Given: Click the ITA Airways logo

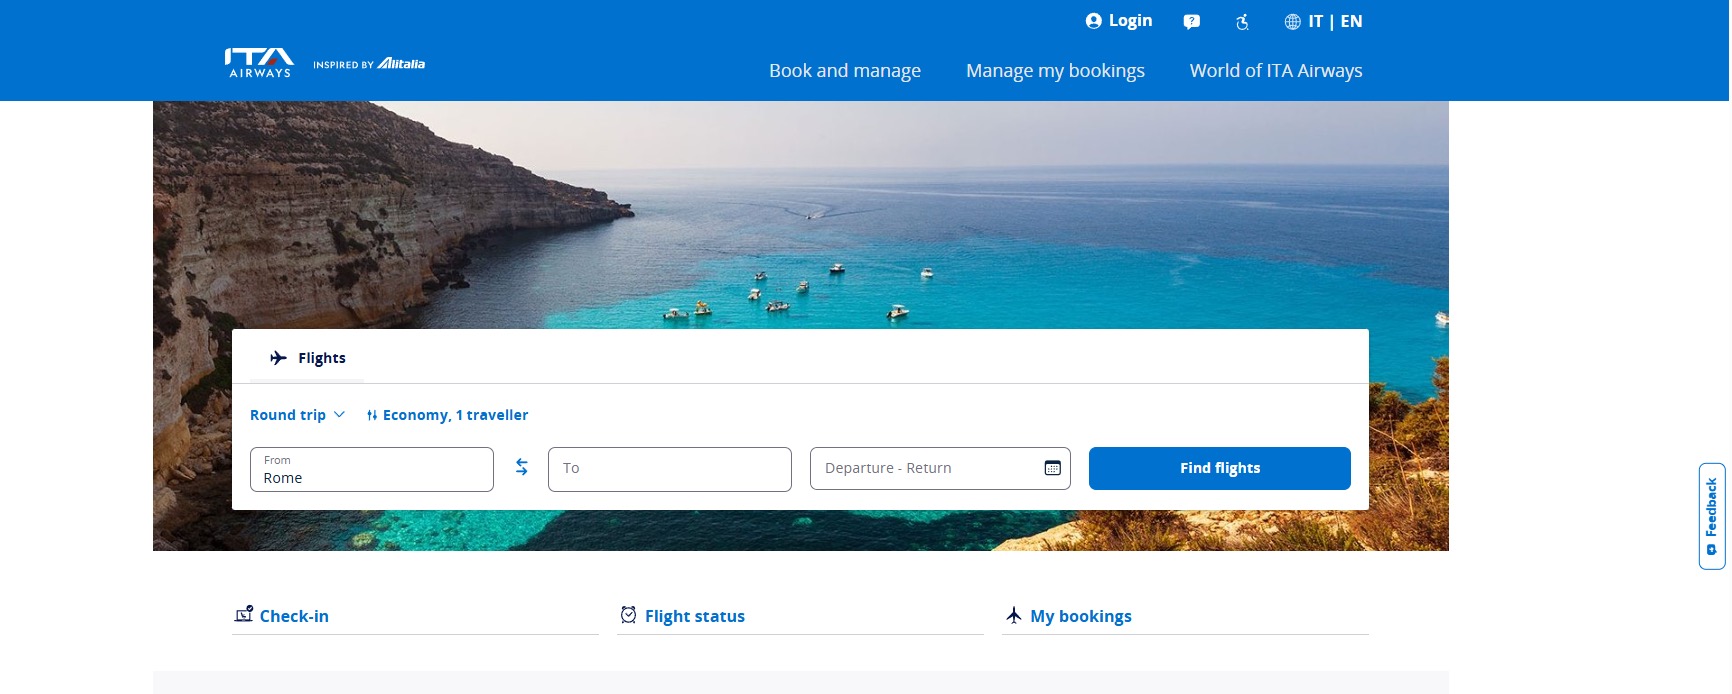Looking at the screenshot, I should tap(259, 63).
